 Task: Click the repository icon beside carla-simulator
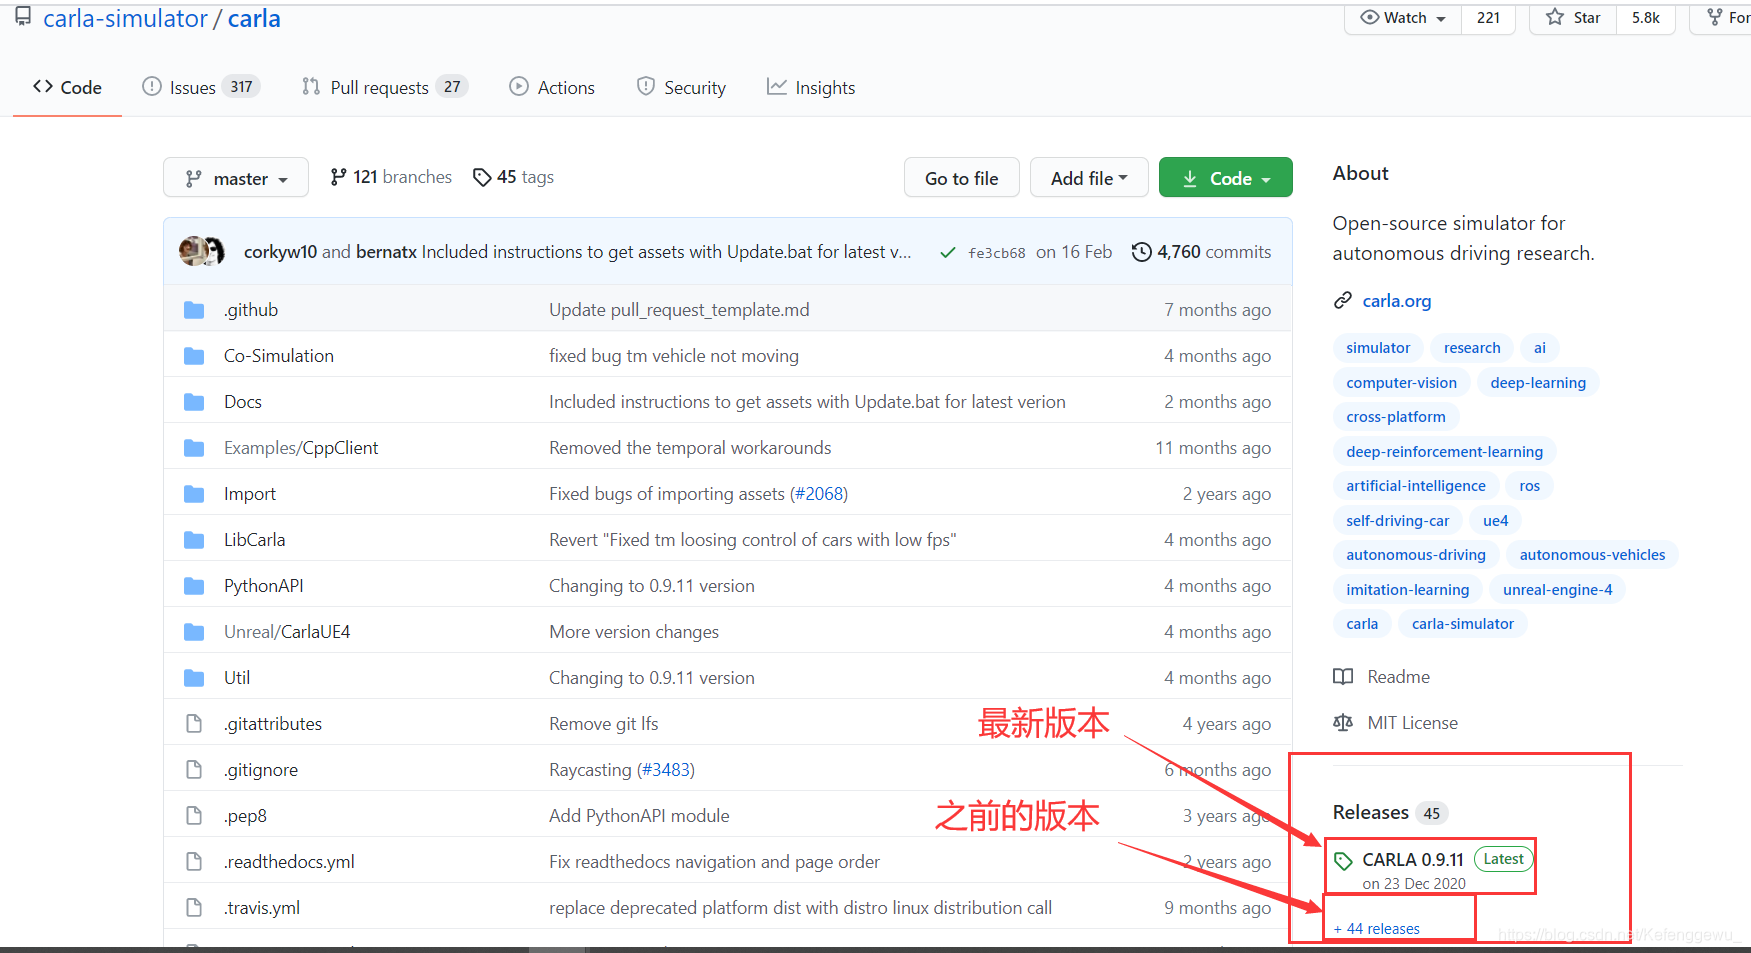pyautogui.click(x=22, y=17)
